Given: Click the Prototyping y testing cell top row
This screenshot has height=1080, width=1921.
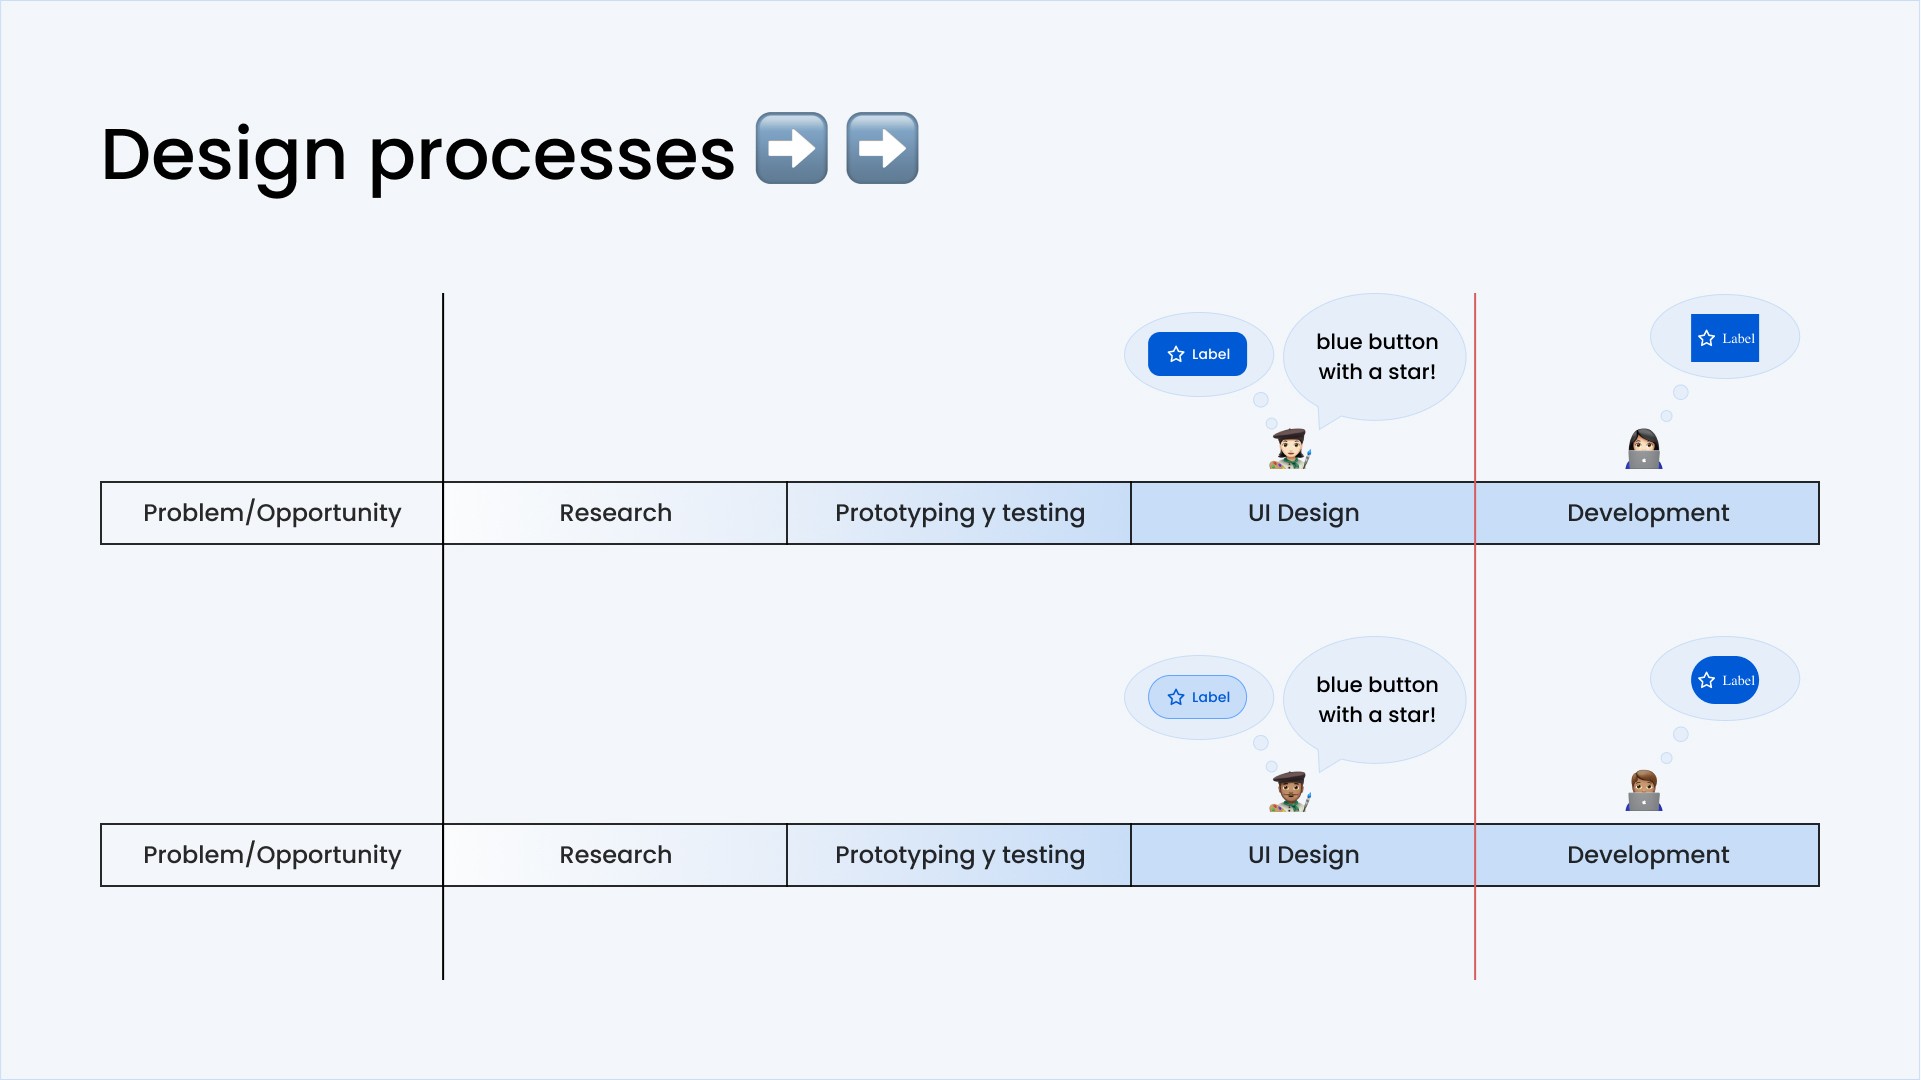Looking at the screenshot, I should click(x=959, y=512).
